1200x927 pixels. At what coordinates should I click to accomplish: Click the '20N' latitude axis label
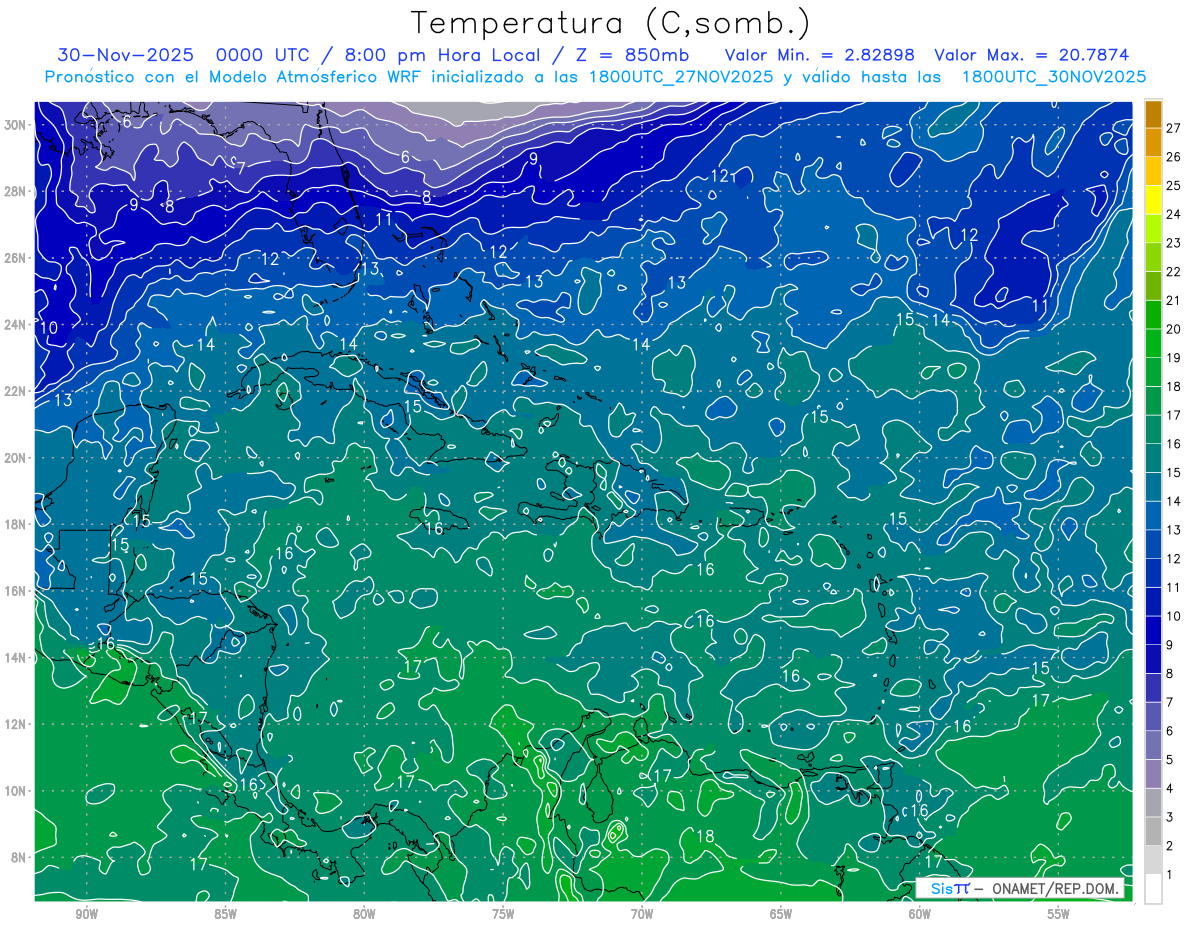pyautogui.click(x=15, y=458)
